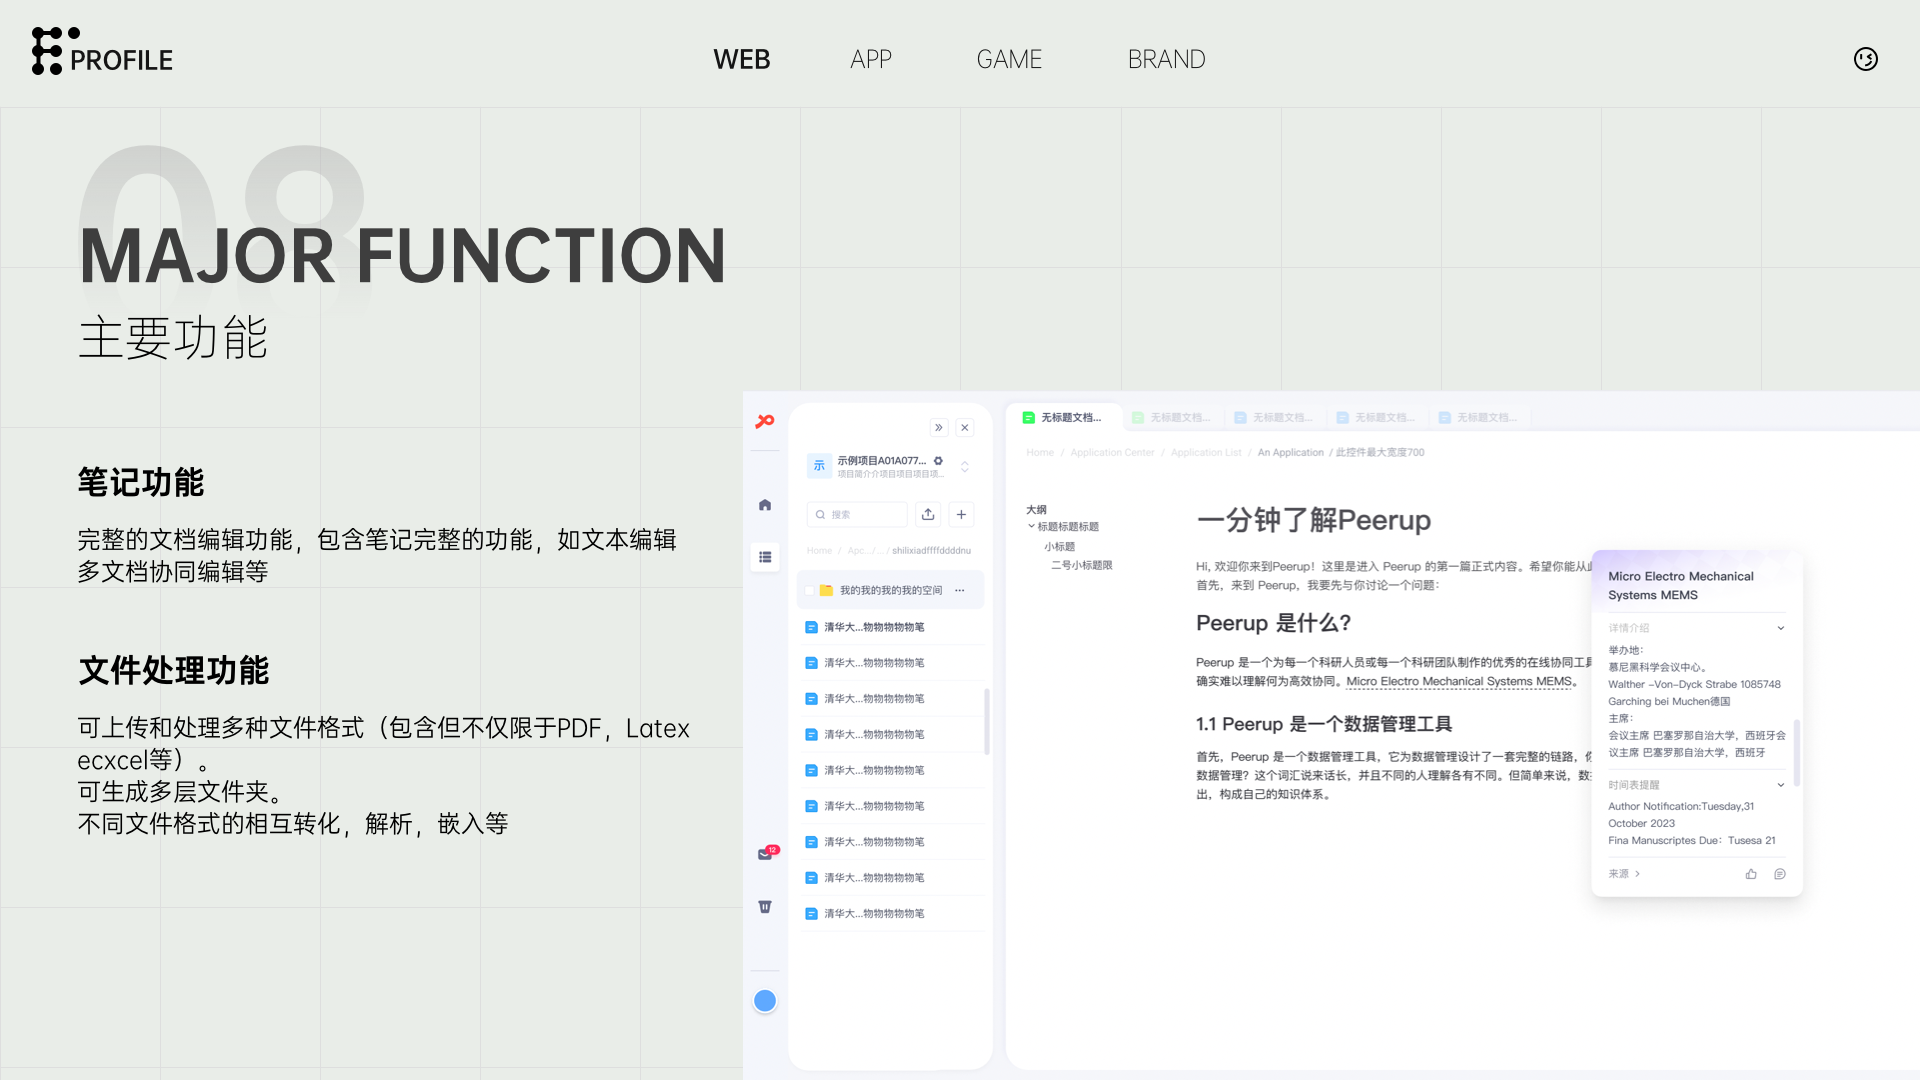Screen dimensions: 1920x1080
Task: Click the Micro Electro Mechanical Systems MEMS underlined link
Action: click(x=1459, y=682)
